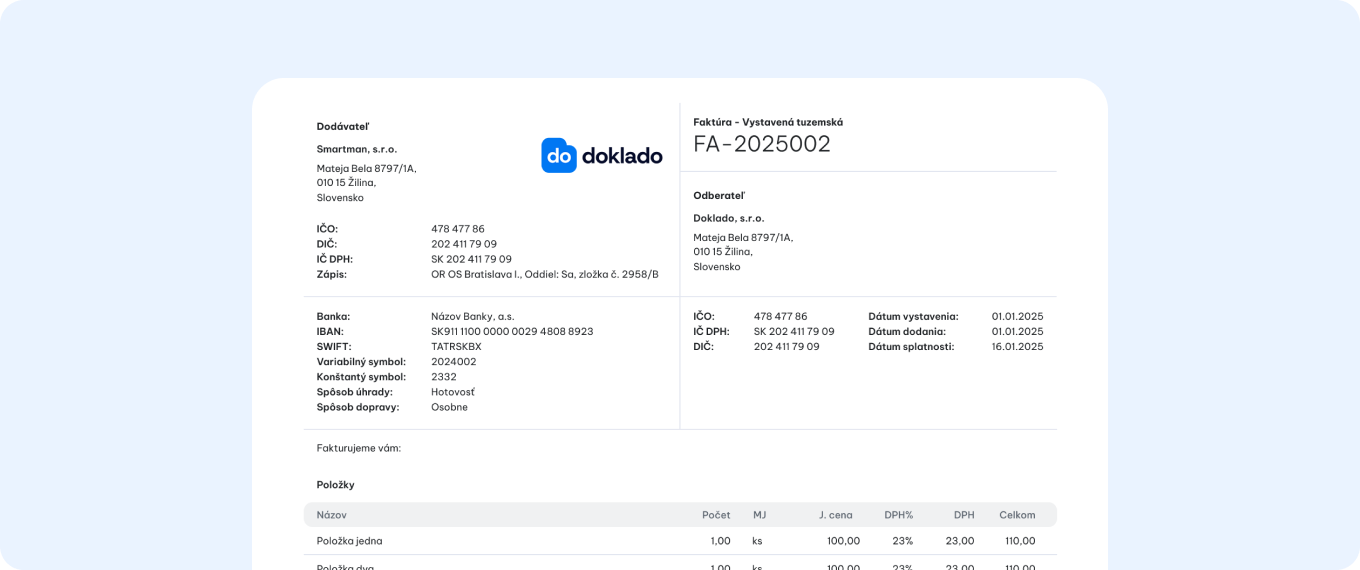The height and width of the screenshot is (570, 1360).
Task: Click the Zápis value OR OS Bratislava I.
Action: click(545, 274)
